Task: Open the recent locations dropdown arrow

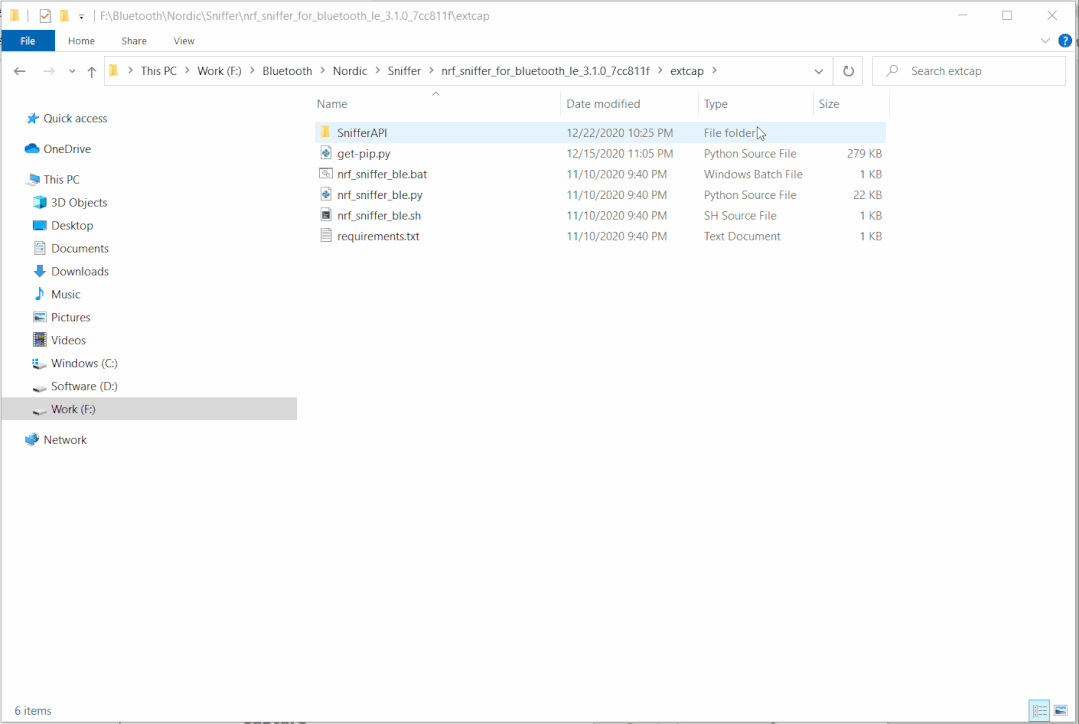Action: tap(72, 72)
